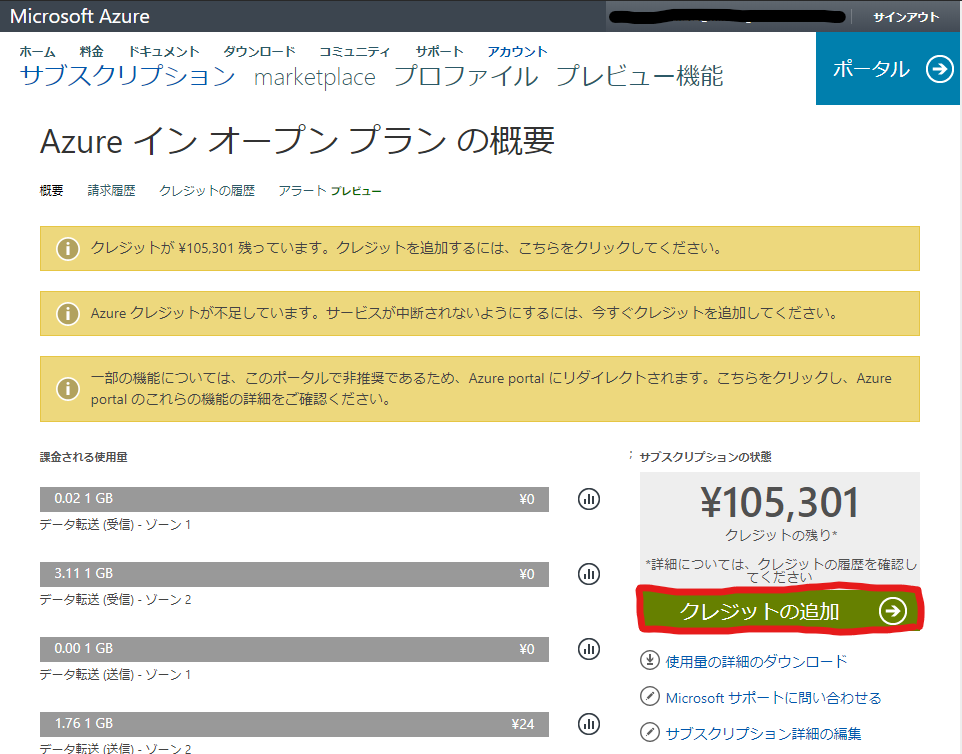The width and height of the screenshot is (962, 754).
Task: Click the 0.02 1 GB usage bar
Action: point(294,499)
